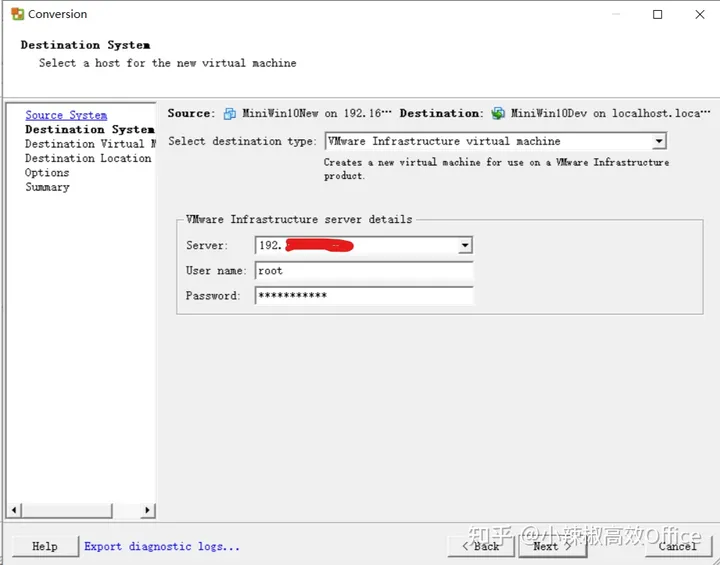Maximize the Conversion window
This screenshot has height=565, width=720.
point(658,14)
